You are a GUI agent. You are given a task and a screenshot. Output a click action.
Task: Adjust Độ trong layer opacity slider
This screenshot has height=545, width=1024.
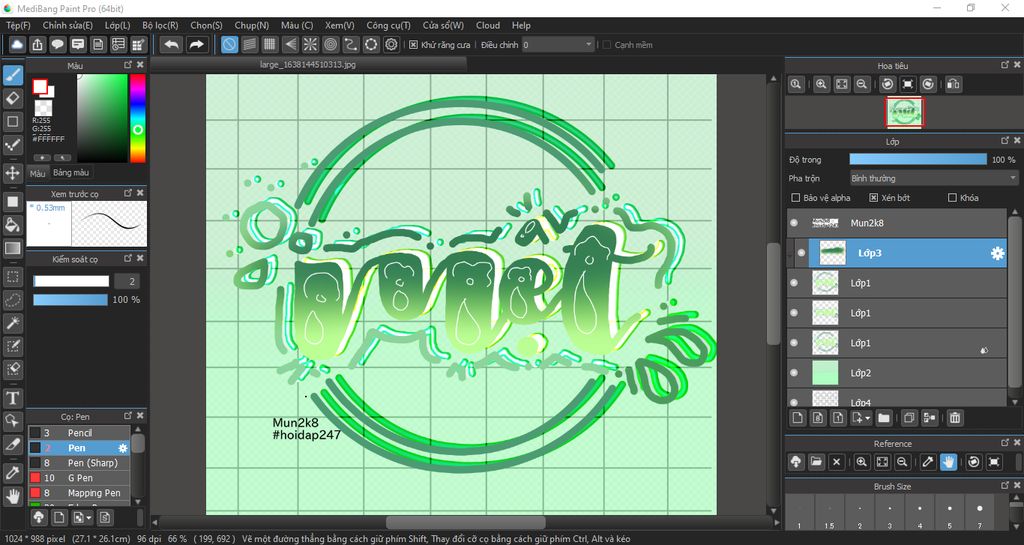[x=918, y=159]
